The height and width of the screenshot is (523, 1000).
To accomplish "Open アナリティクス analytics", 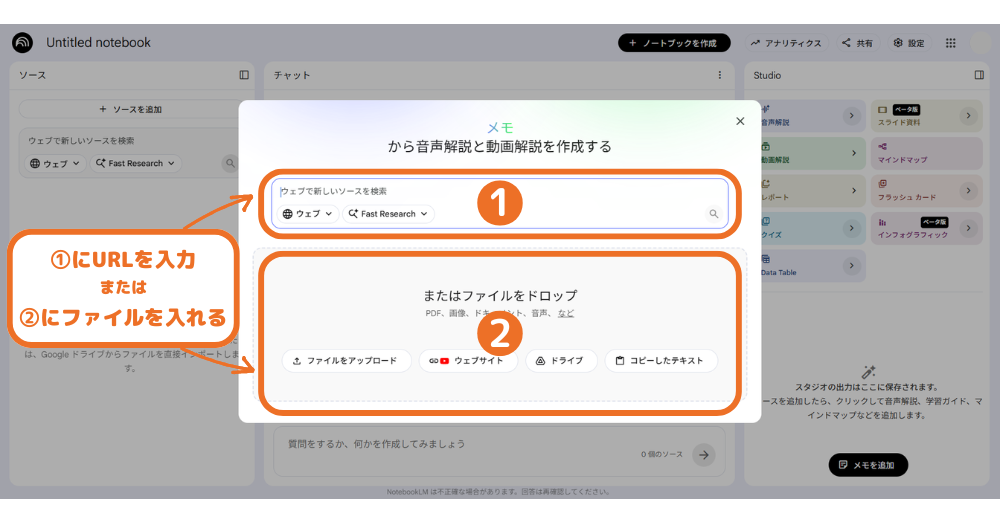I will click(786, 43).
